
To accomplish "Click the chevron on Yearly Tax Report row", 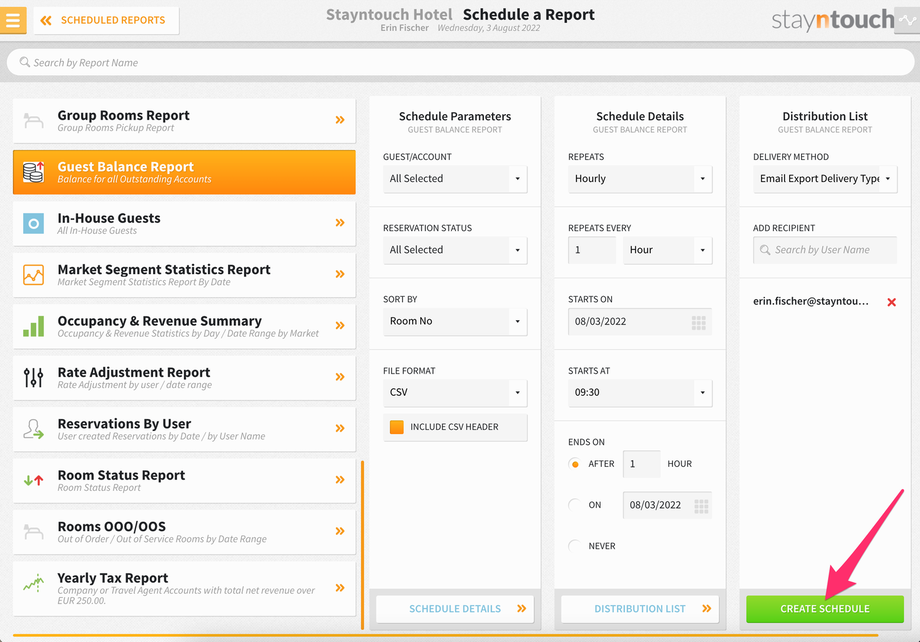I will (x=340, y=588).
